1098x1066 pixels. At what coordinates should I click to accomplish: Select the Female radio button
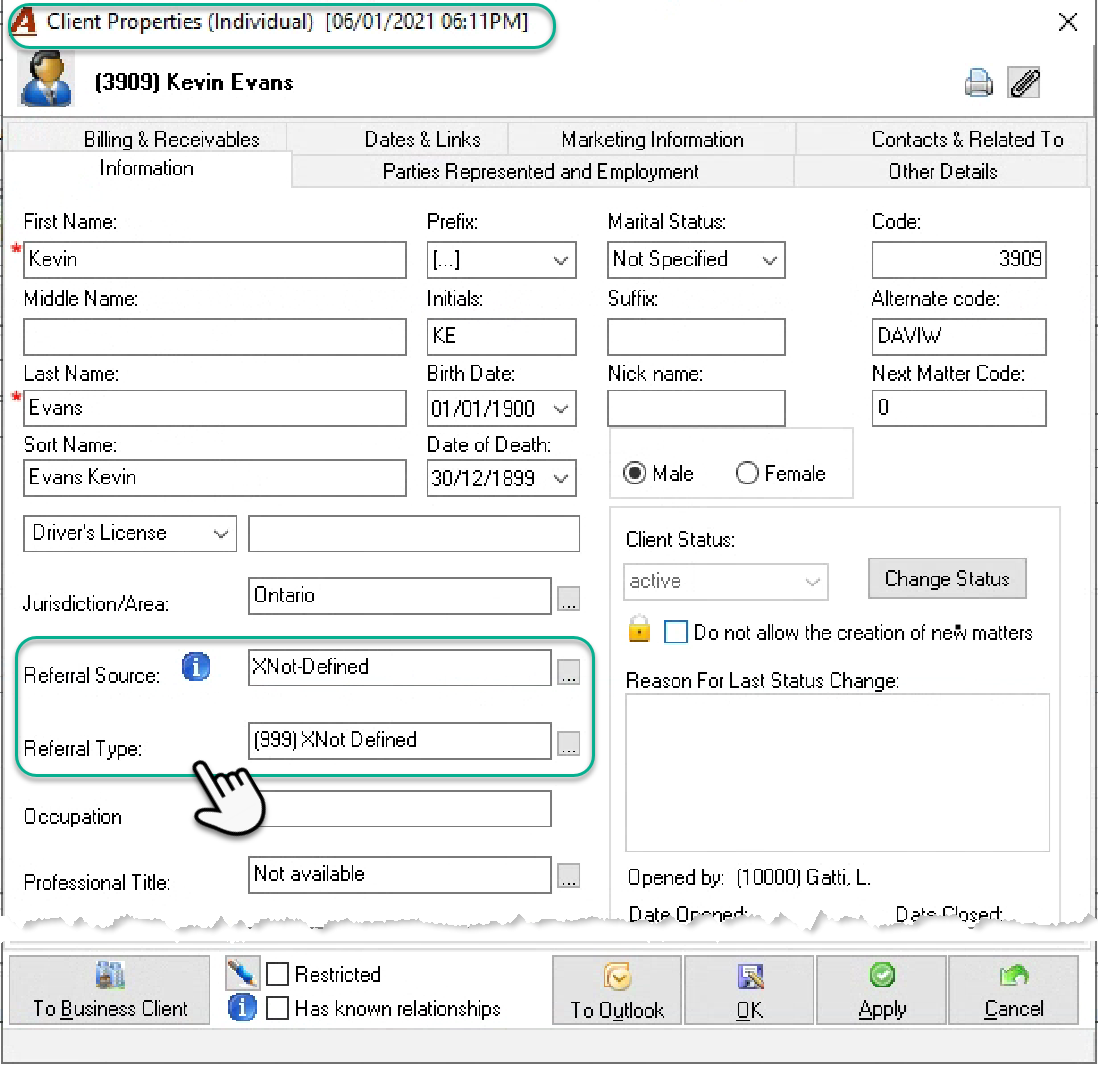pos(746,473)
